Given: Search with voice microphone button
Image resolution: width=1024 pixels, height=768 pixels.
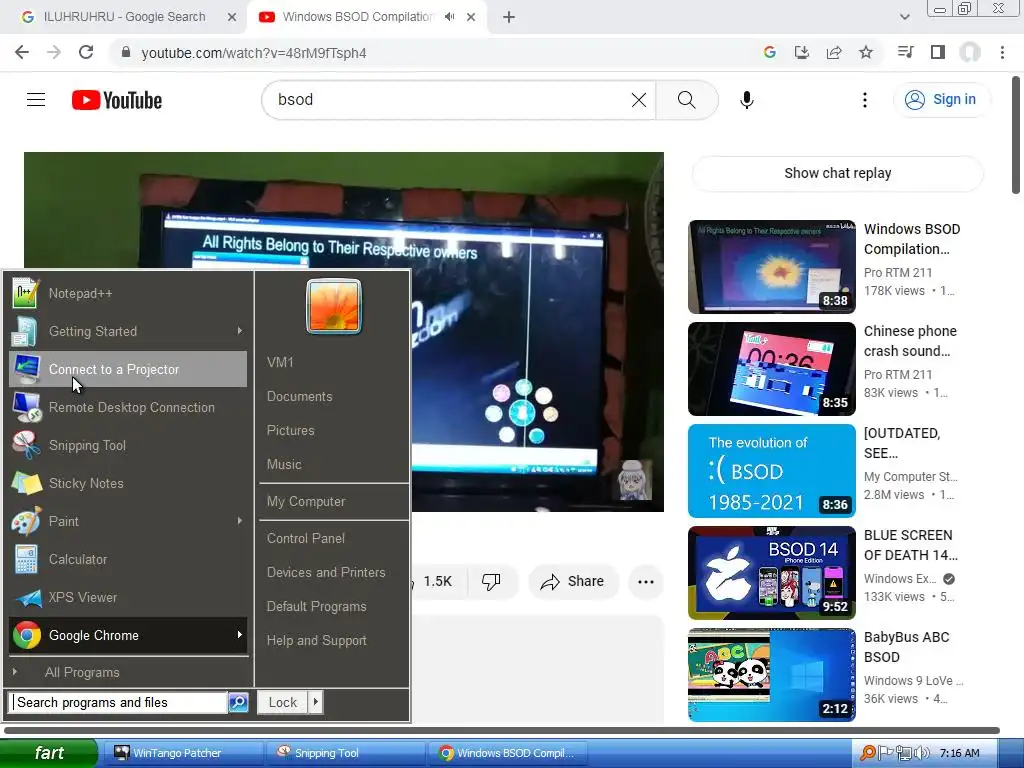Looking at the screenshot, I should coord(746,100).
